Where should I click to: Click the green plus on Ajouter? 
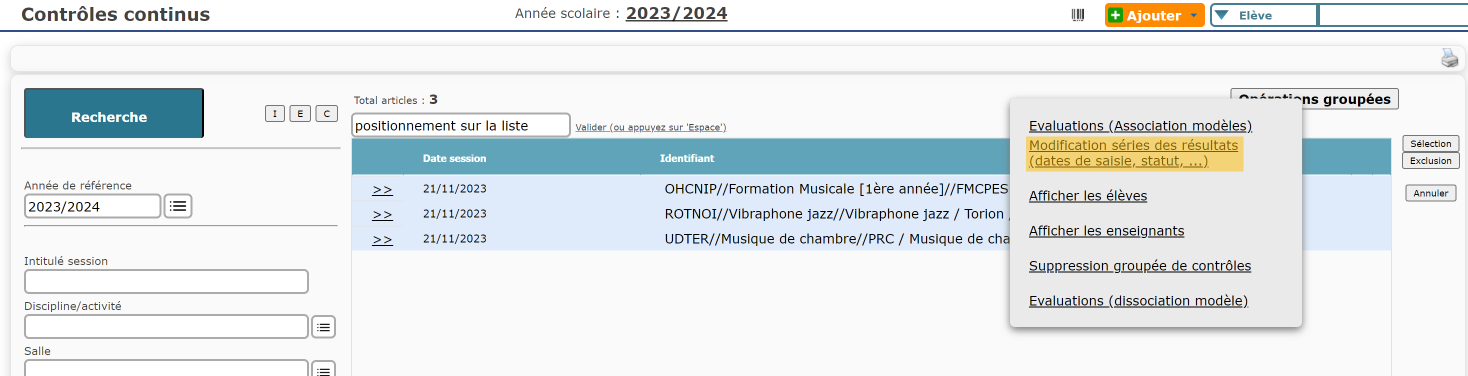click(x=1116, y=16)
